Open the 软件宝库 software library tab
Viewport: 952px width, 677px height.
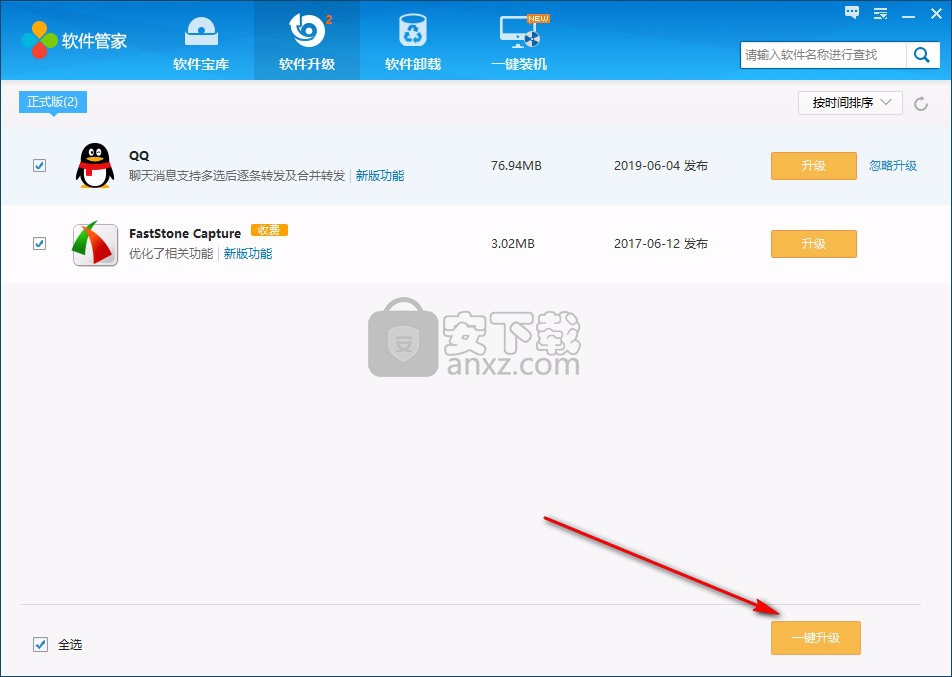(x=201, y=41)
